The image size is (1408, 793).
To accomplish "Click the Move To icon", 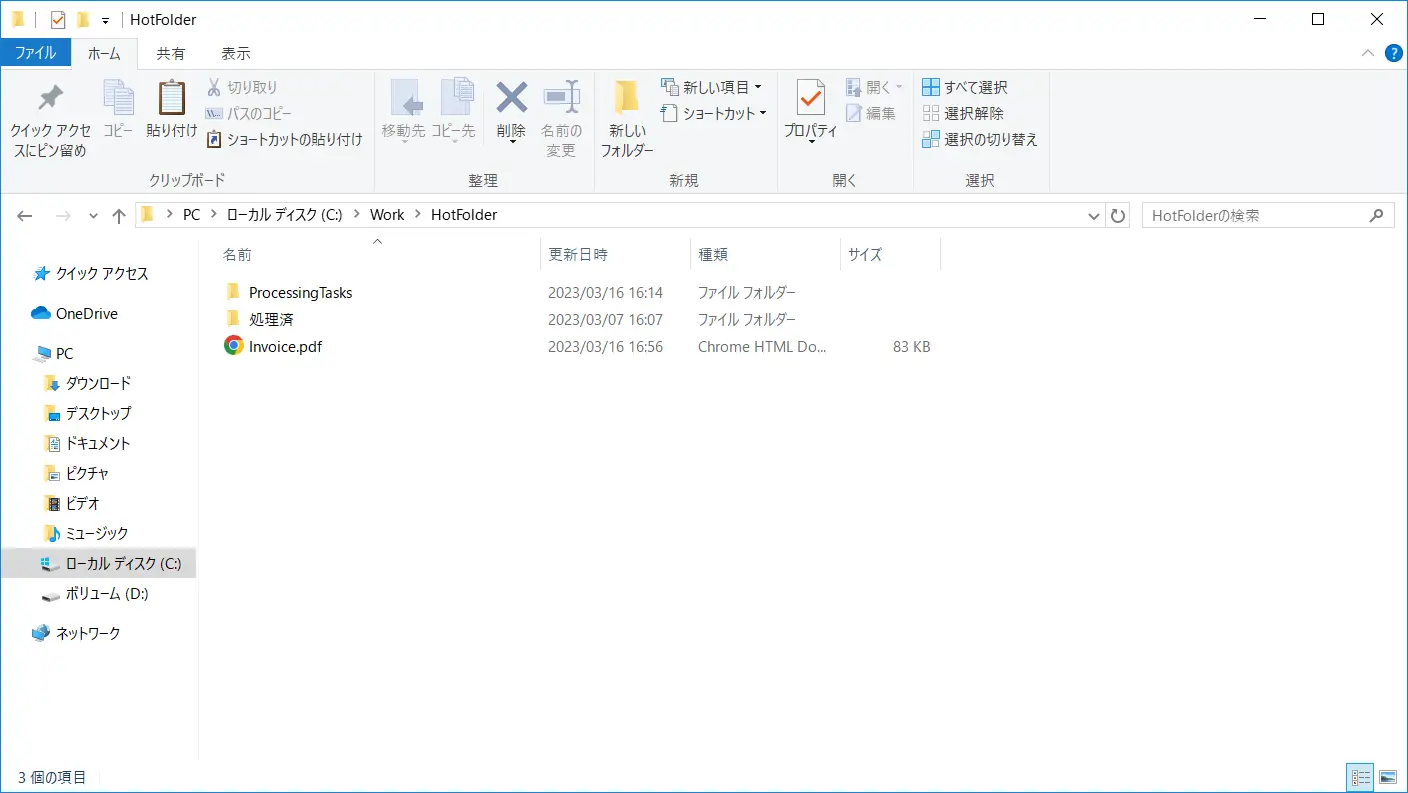I will [x=404, y=98].
